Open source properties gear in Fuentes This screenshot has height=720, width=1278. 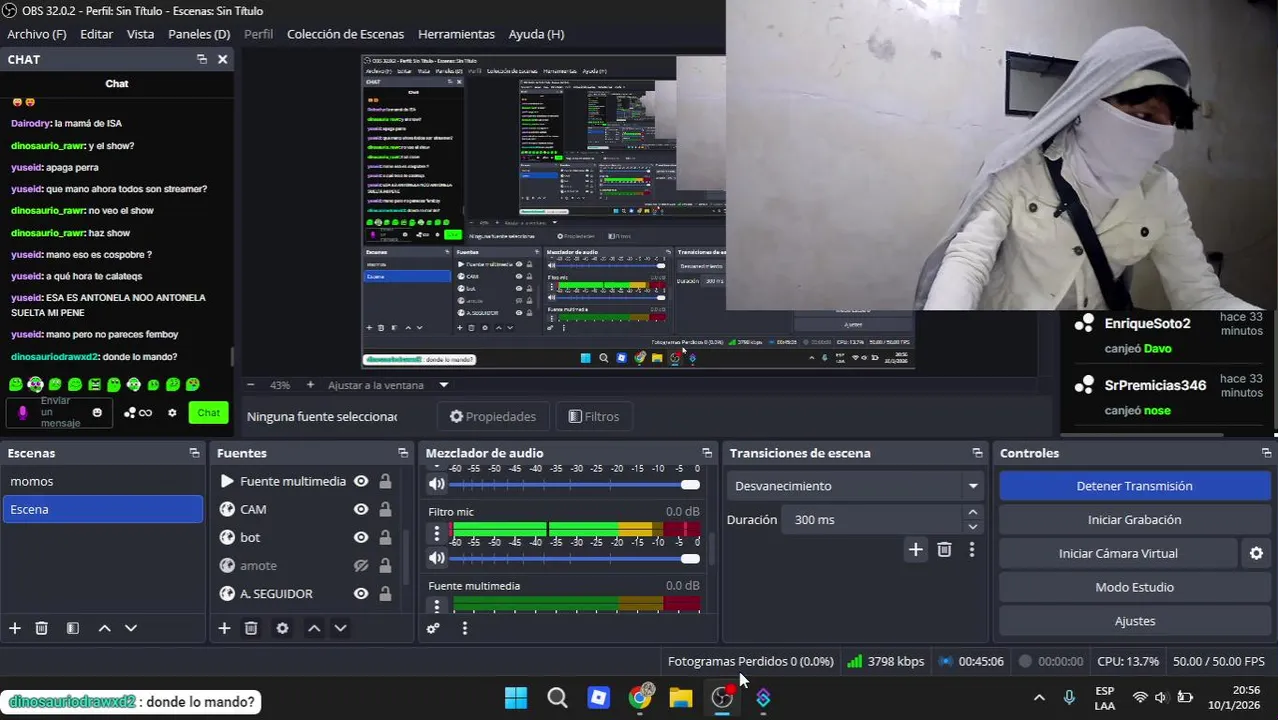(x=282, y=628)
